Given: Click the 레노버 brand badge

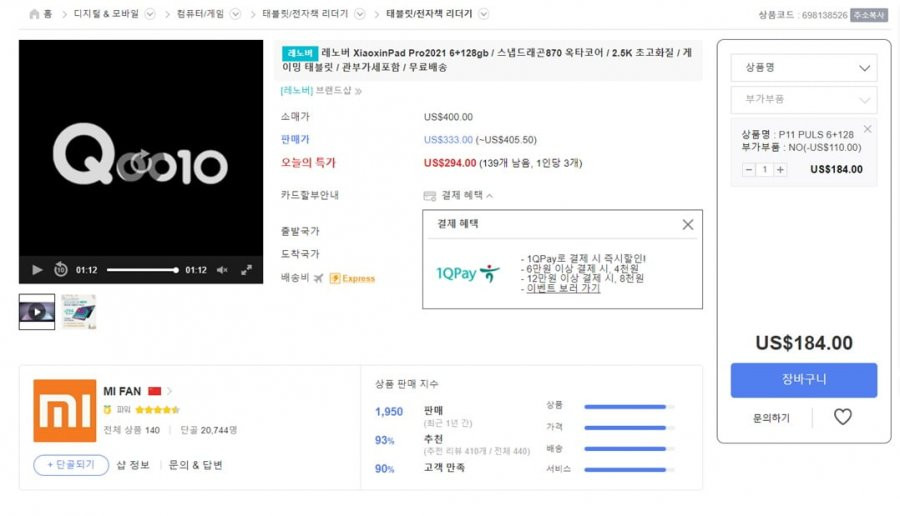Looking at the screenshot, I should pyautogui.click(x=300, y=53).
